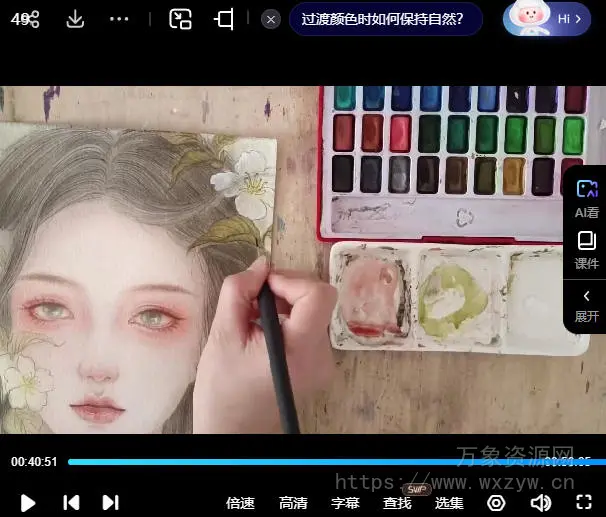Dismiss the AI question suggestion
Screen dimensions: 606x517
click(x=271, y=19)
